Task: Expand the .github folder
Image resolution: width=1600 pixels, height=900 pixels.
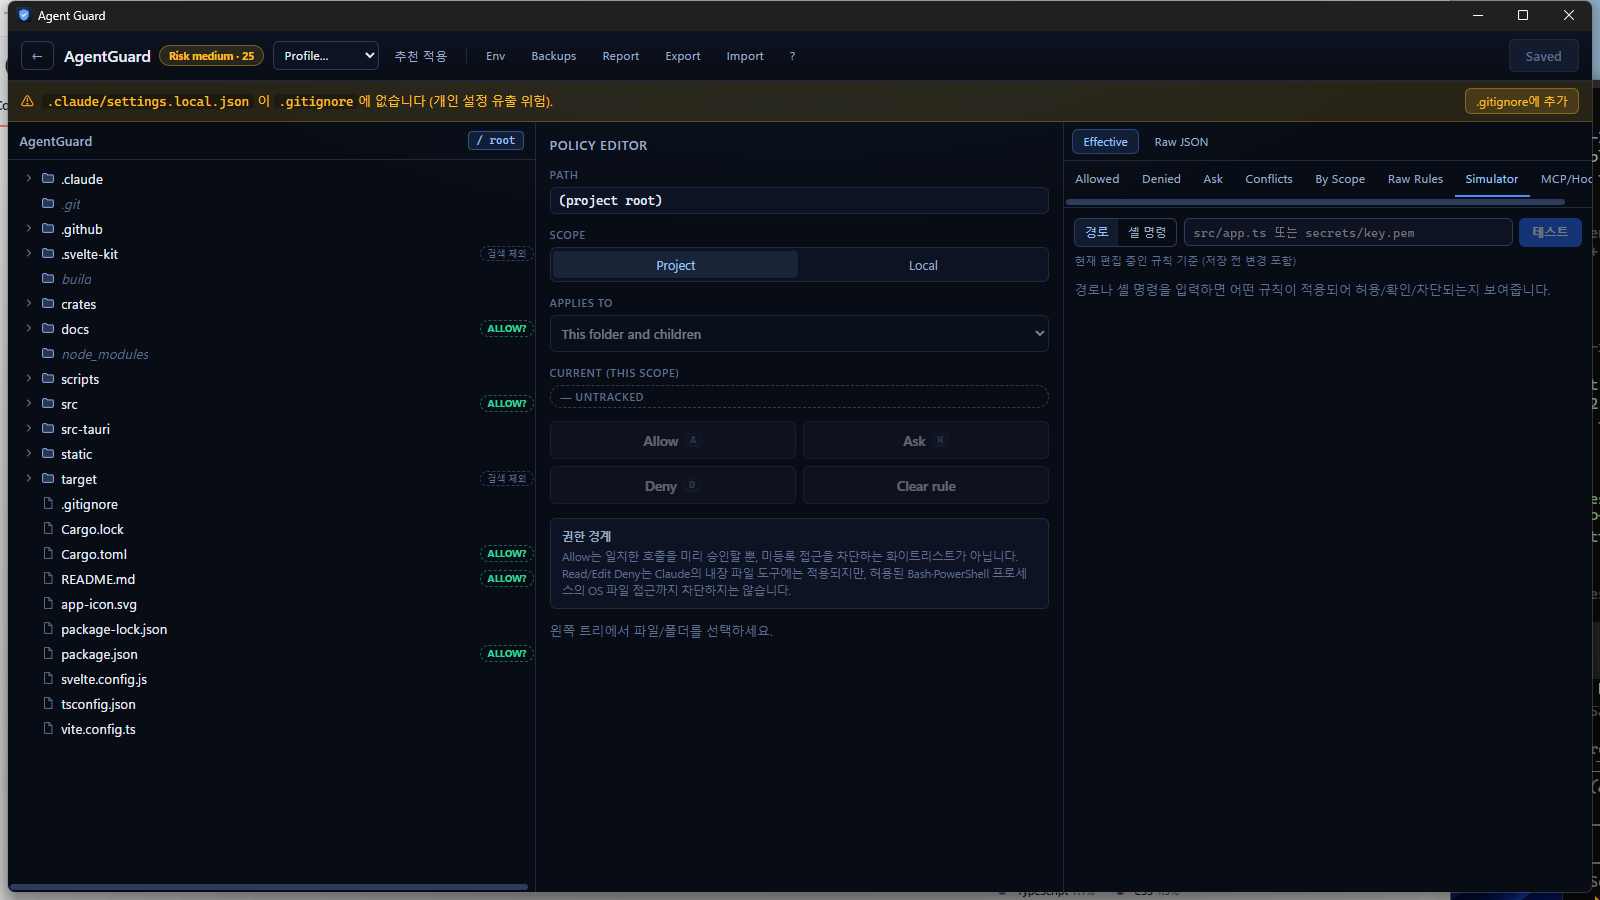Action: pyautogui.click(x=28, y=228)
